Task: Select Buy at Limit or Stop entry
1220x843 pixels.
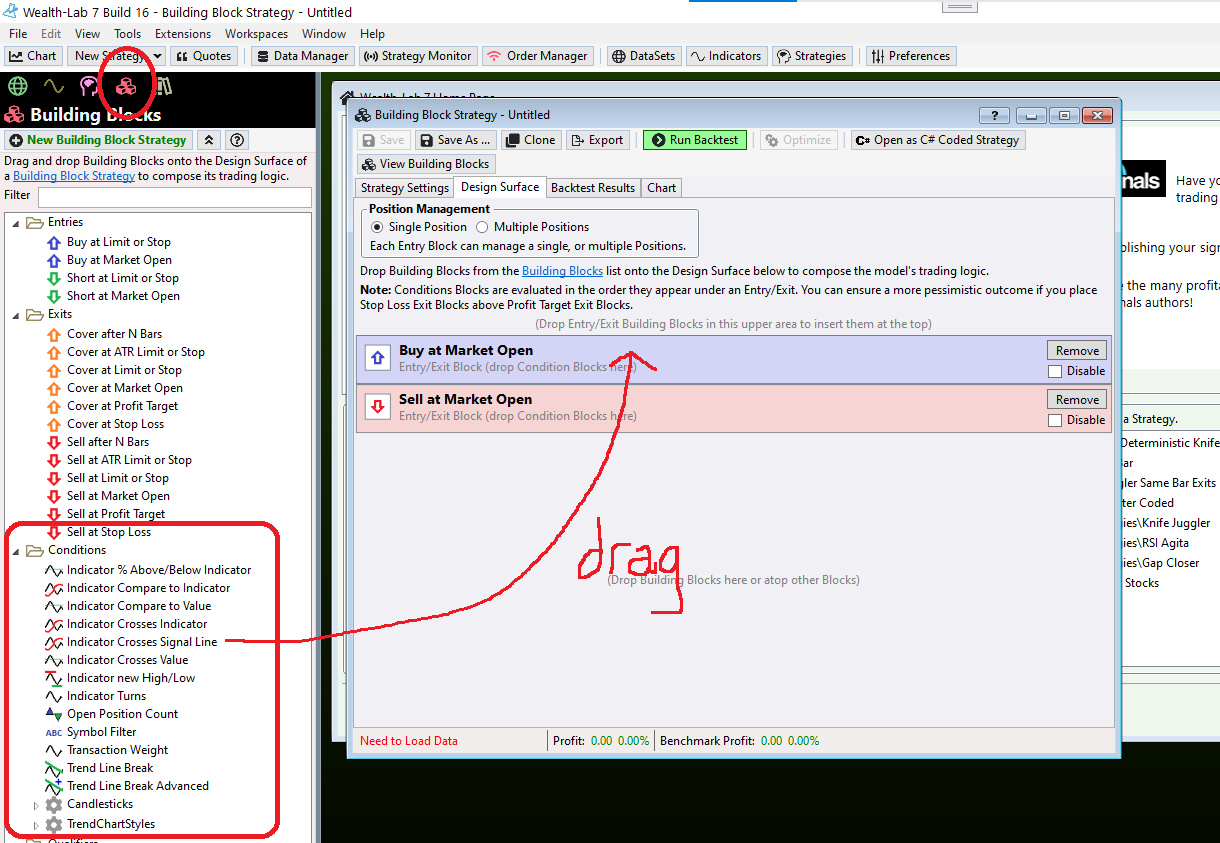Action: click(x=118, y=242)
